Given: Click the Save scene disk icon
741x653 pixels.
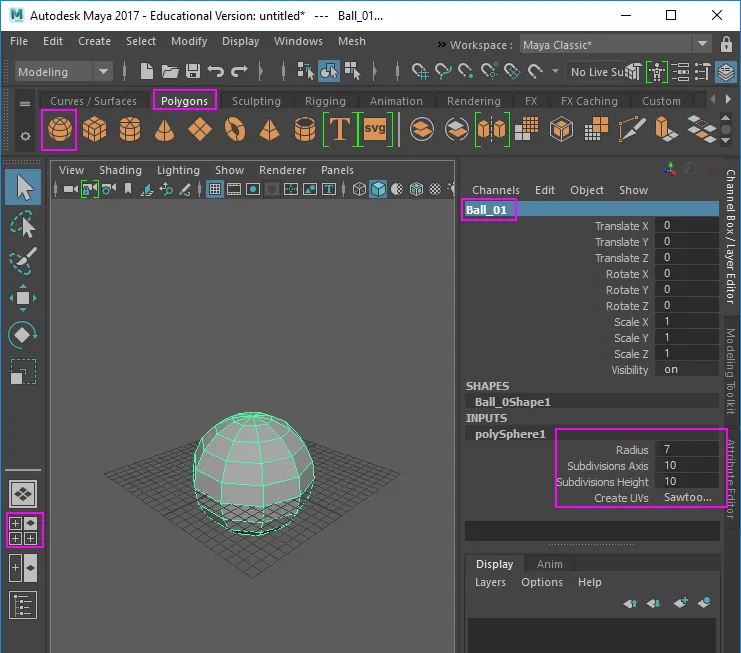Looking at the screenshot, I should pos(193,72).
